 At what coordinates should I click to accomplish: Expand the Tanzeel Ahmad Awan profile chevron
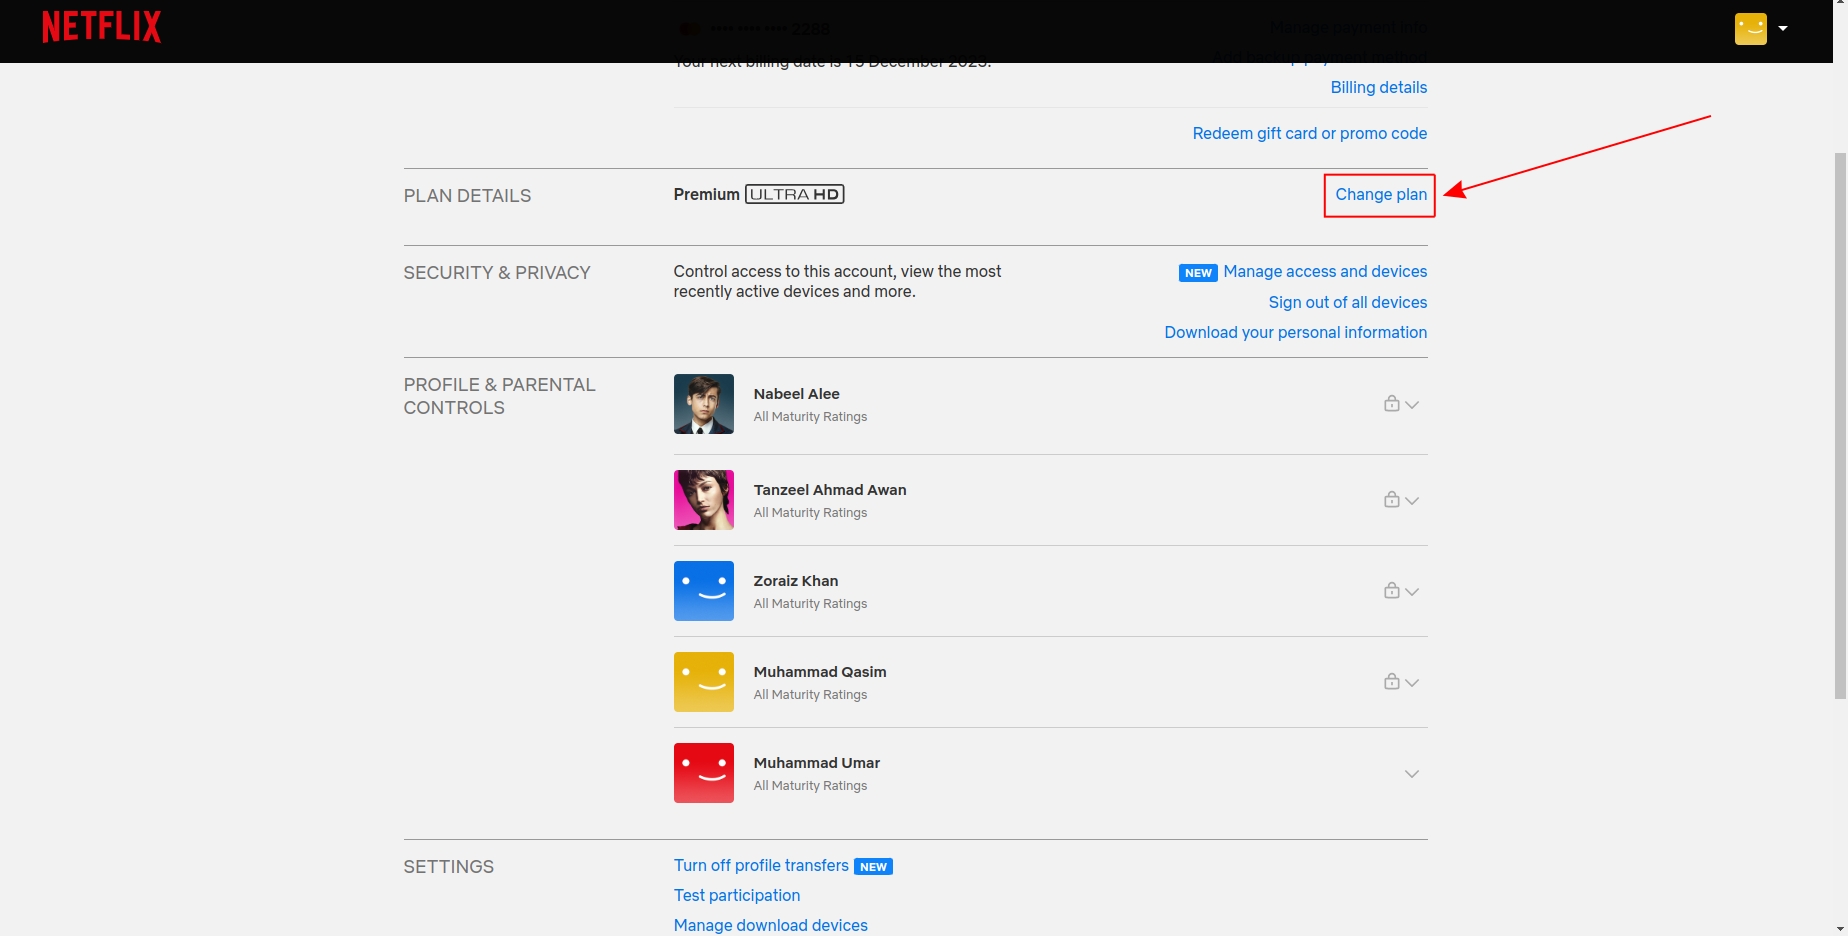(x=1412, y=501)
